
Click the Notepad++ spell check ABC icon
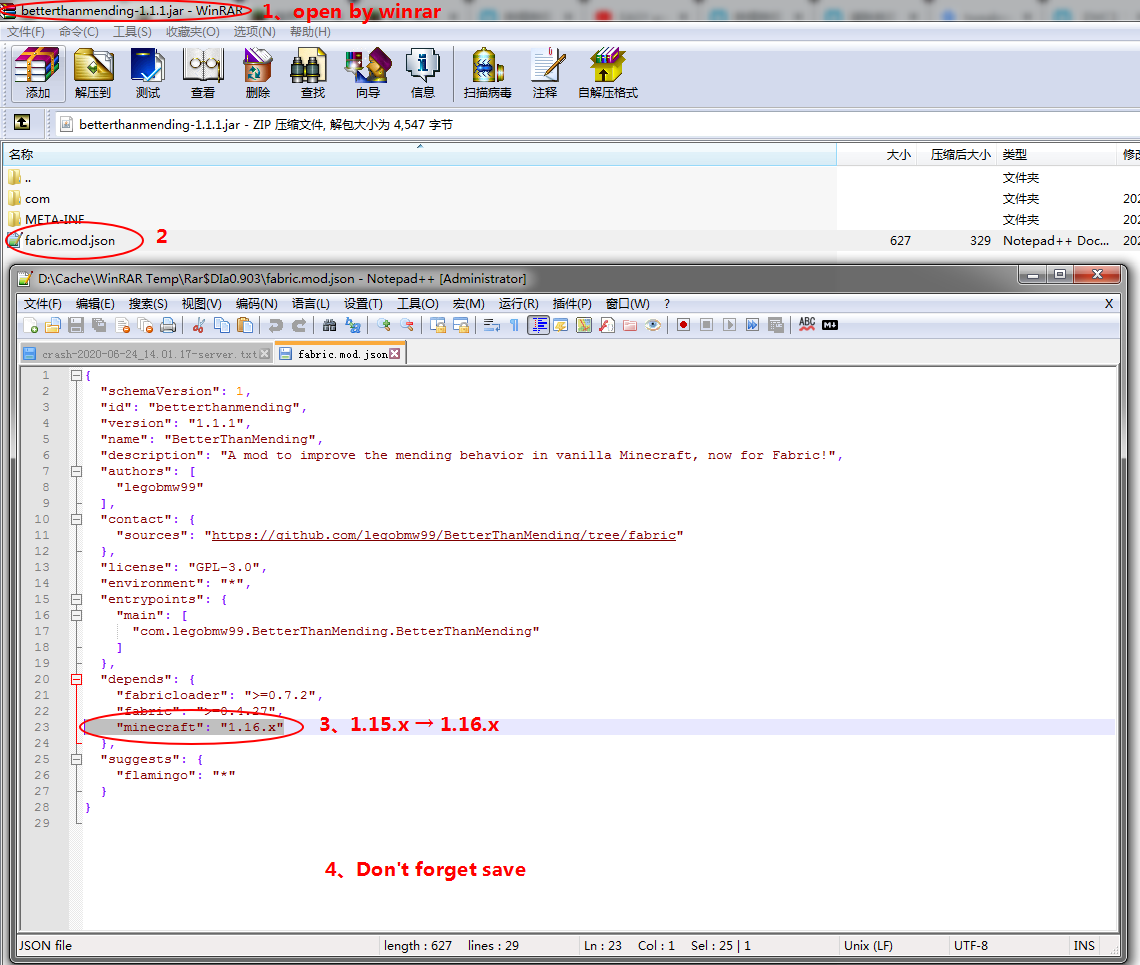click(x=807, y=325)
